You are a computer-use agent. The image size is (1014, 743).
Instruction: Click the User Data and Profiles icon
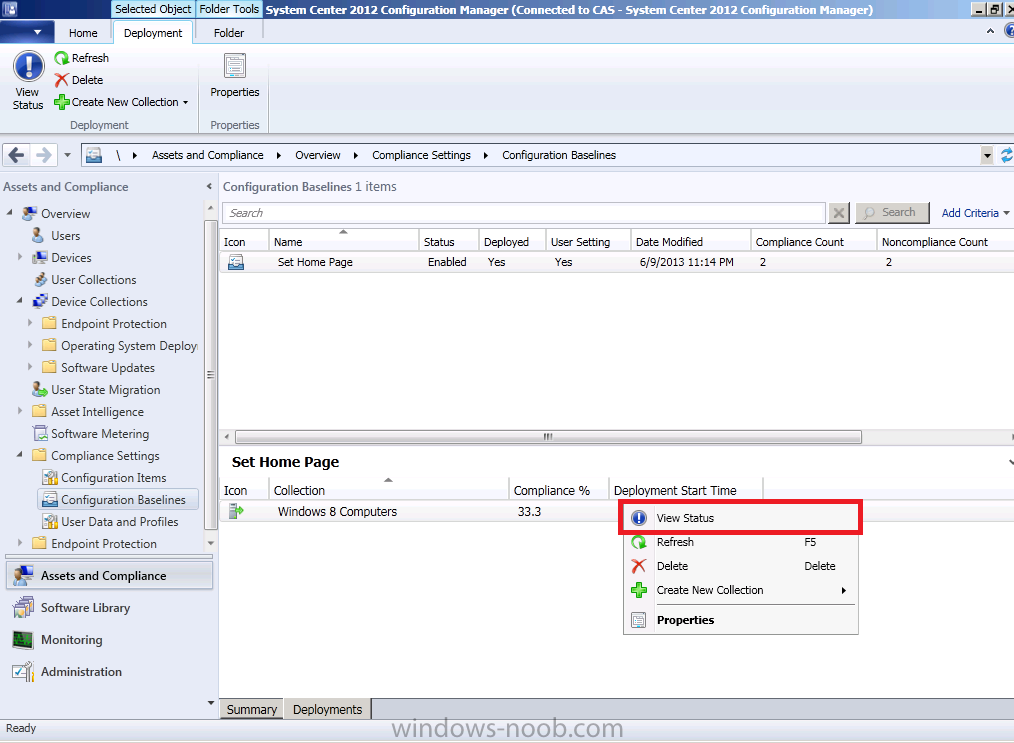click(x=50, y=521)
